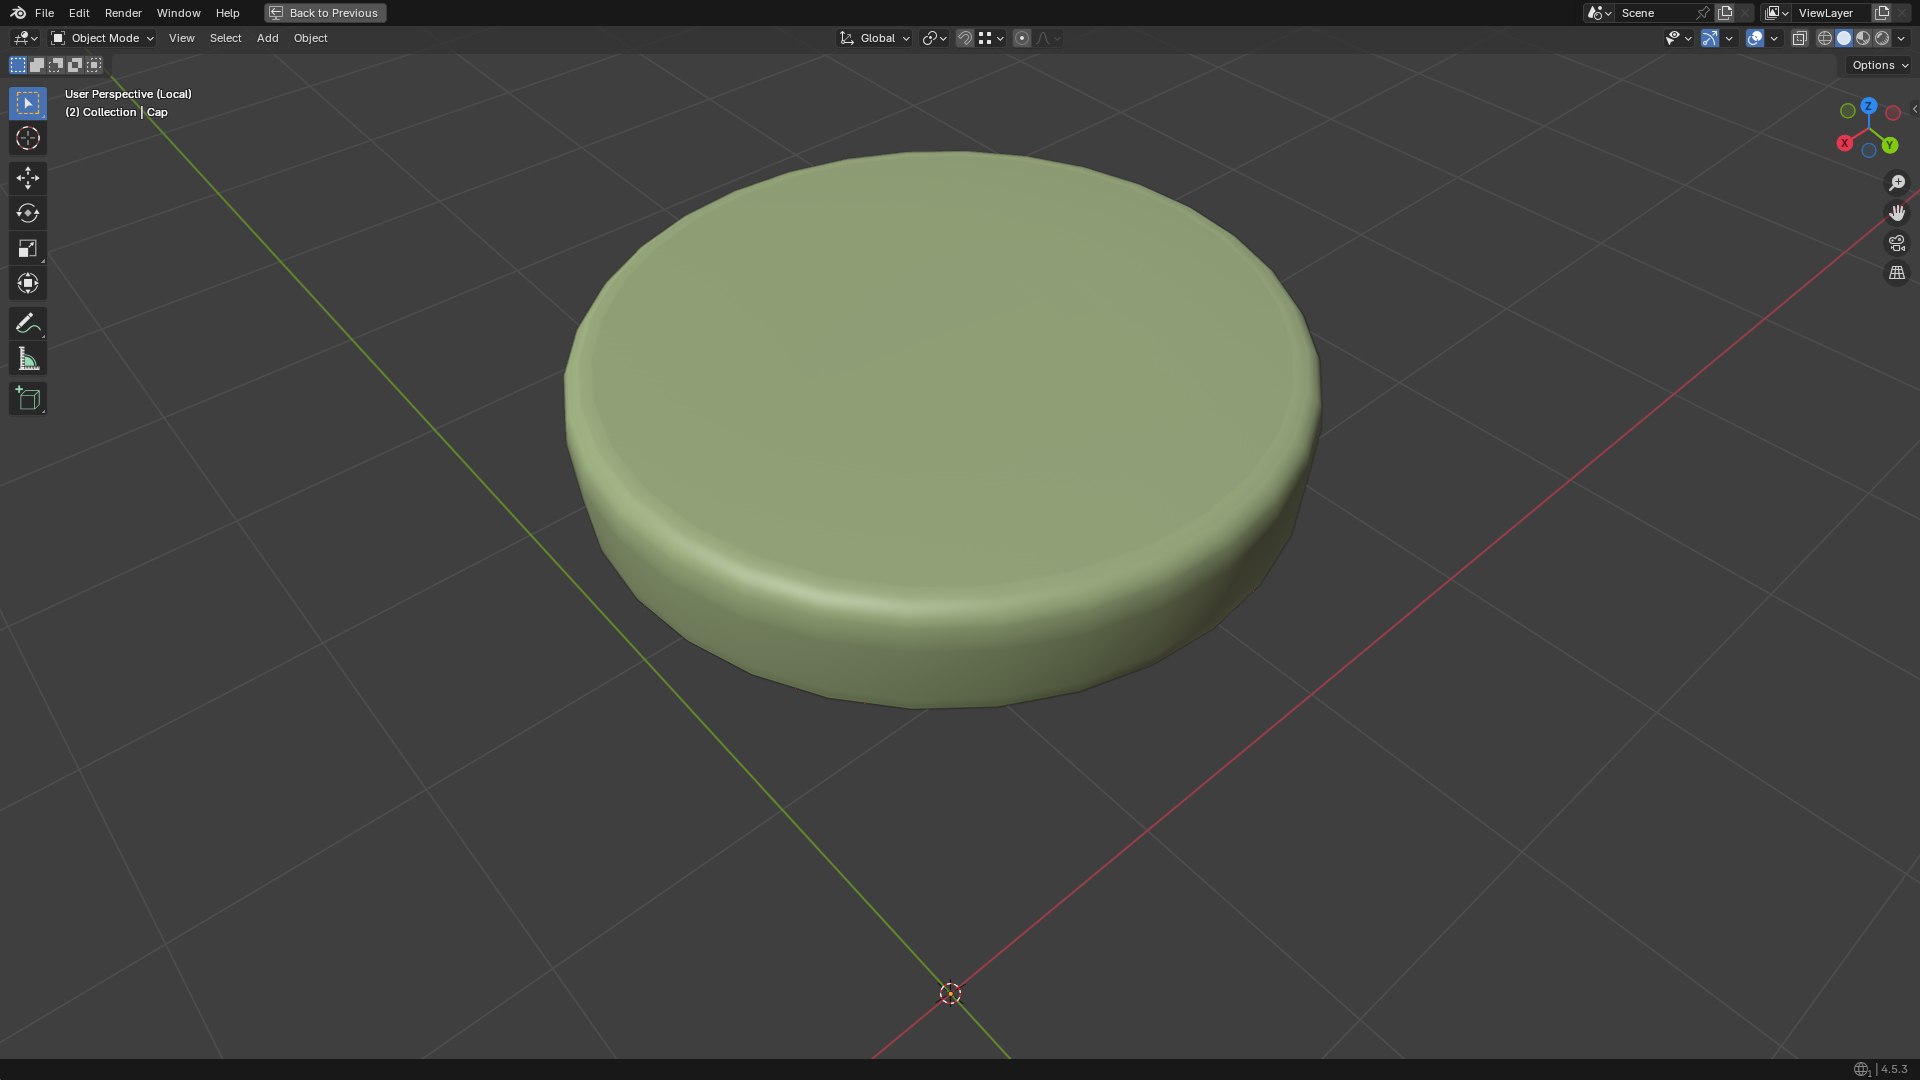This screenshot has height=1080, width=1920.
Task: Activate the 3D Cursor tool
Action: coord(28,138)
